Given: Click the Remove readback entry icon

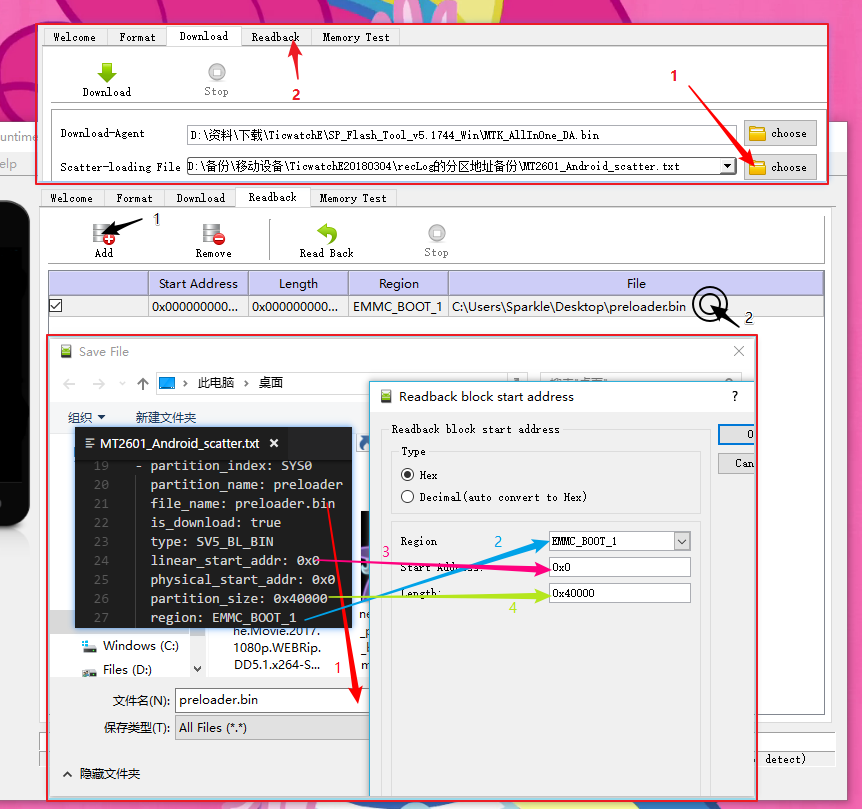Looking at the screenshot, I should (x=213, y=234).
